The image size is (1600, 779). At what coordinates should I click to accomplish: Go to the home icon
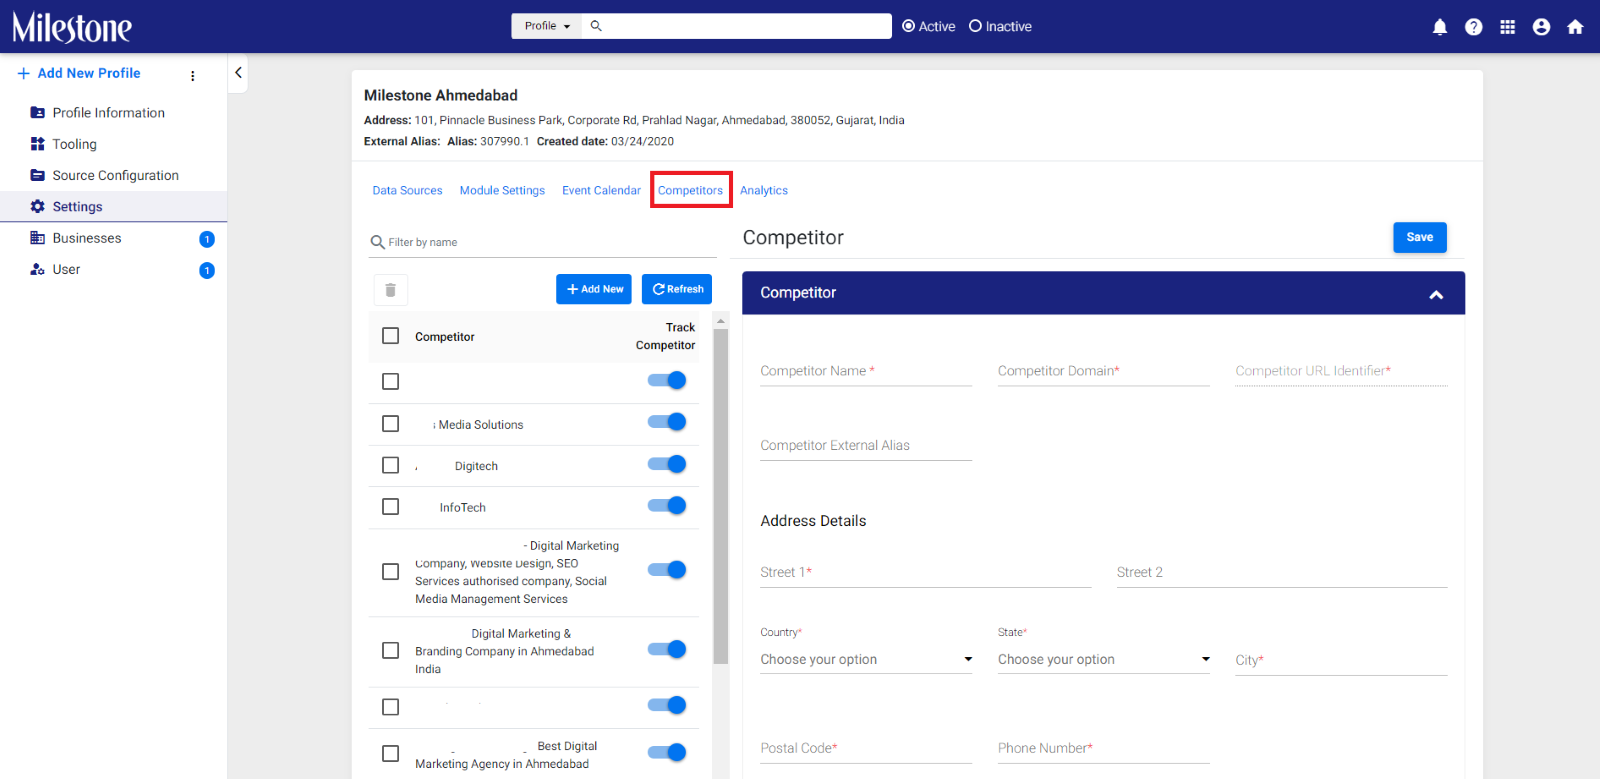coord(1575,27)
